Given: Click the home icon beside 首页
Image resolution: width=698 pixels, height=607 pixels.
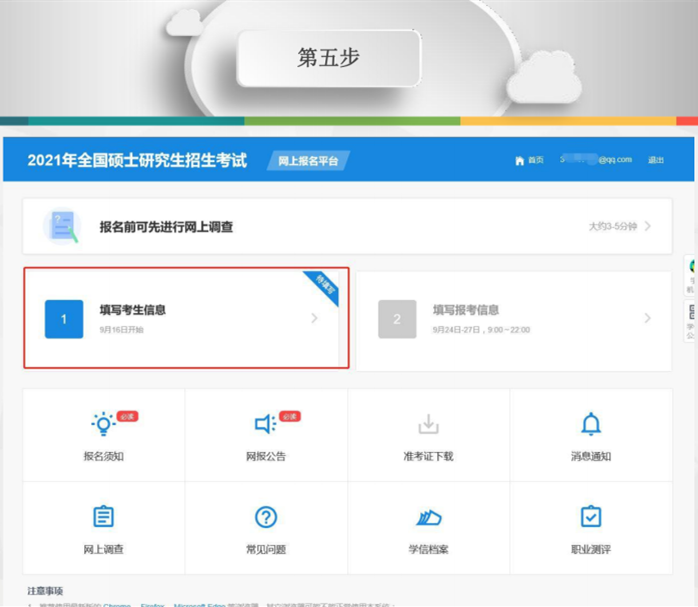Looking at the screenshot, I should click(519, 160).
